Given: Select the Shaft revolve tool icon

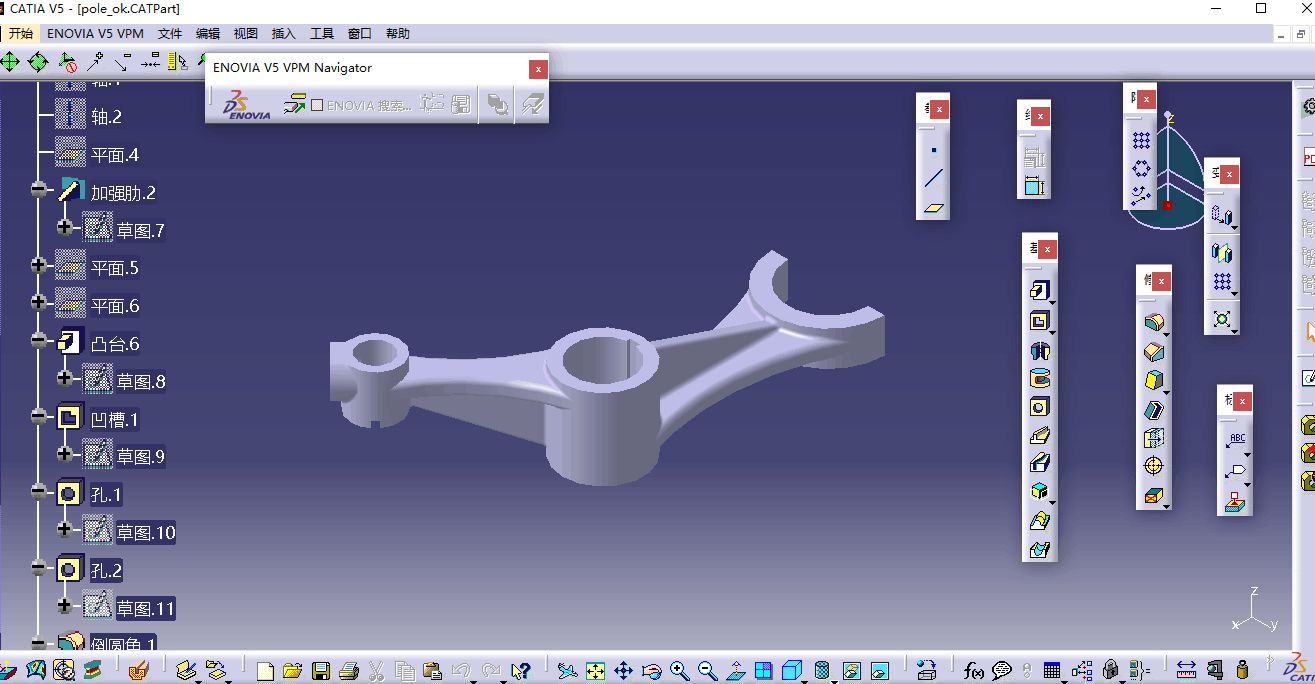Looking at the screenshot, I should tap(1039, 350).
